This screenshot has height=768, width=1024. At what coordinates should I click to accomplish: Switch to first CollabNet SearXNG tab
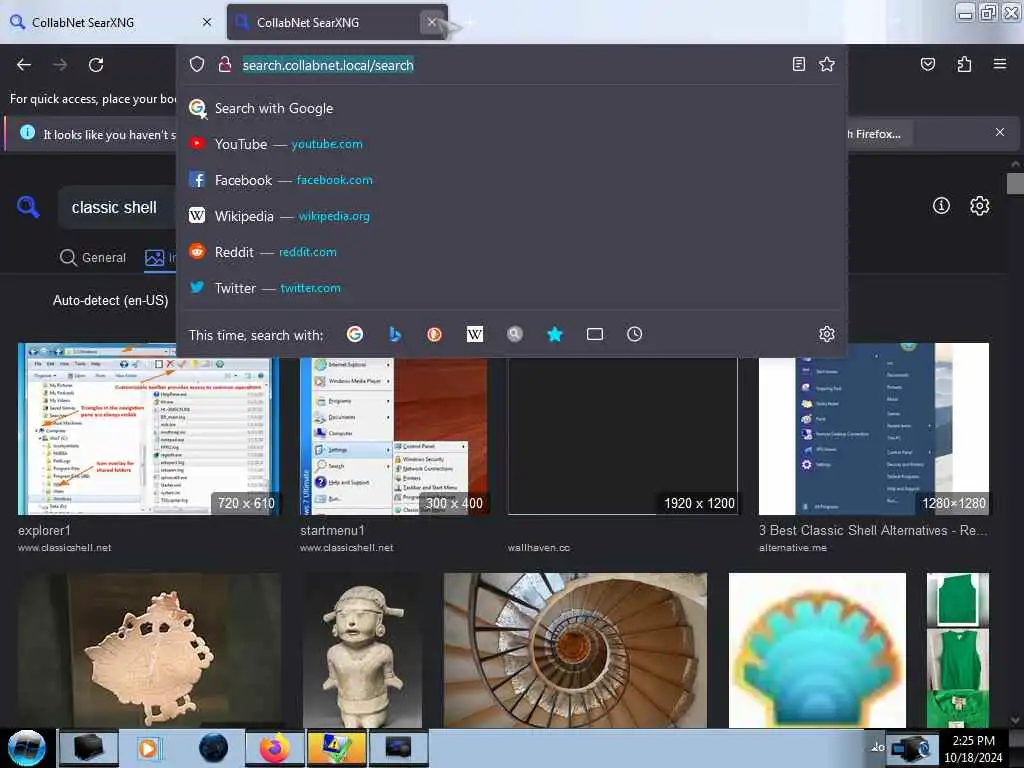click(111, 22)
